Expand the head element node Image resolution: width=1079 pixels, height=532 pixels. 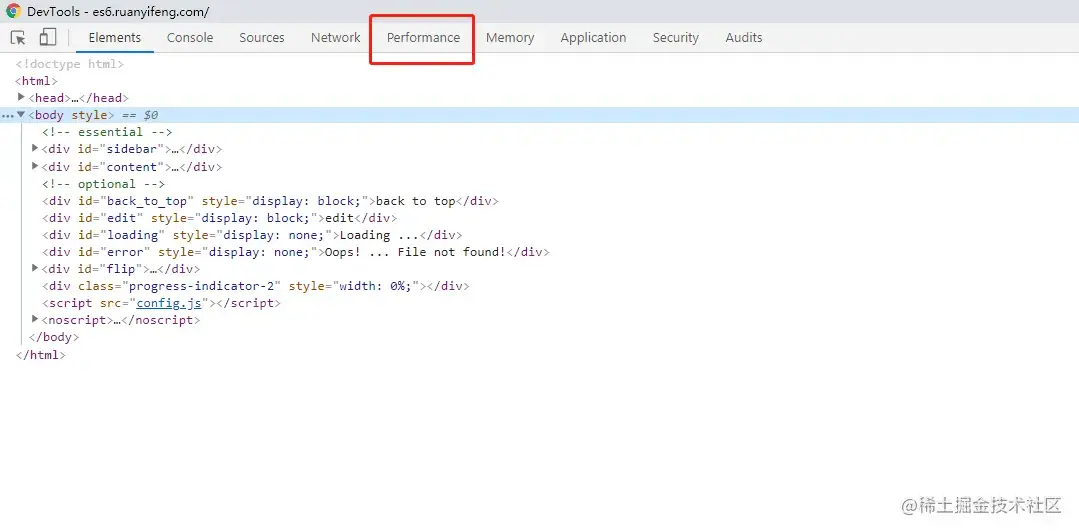coord(21,97)
